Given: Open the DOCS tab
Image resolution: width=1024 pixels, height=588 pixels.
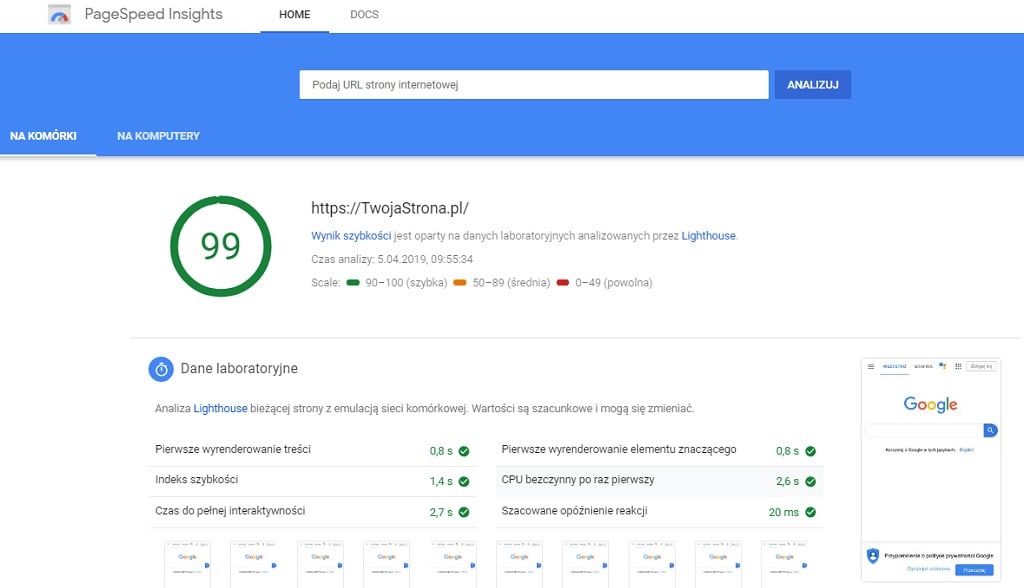Looking at the screenshot, I should point(364,14).
